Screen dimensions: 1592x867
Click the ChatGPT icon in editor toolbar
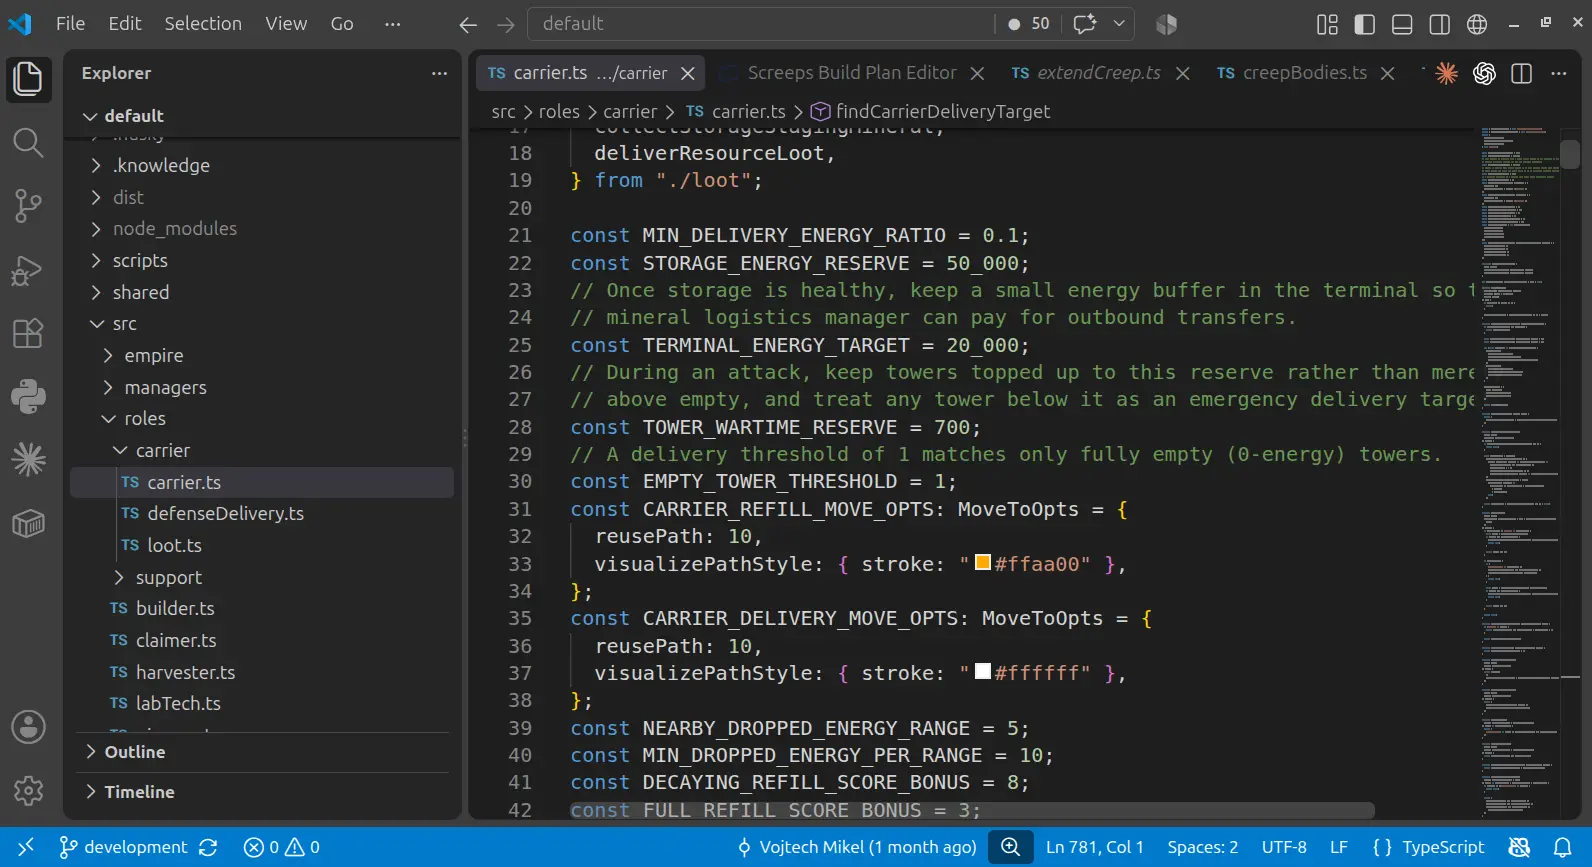(1484, 73)
